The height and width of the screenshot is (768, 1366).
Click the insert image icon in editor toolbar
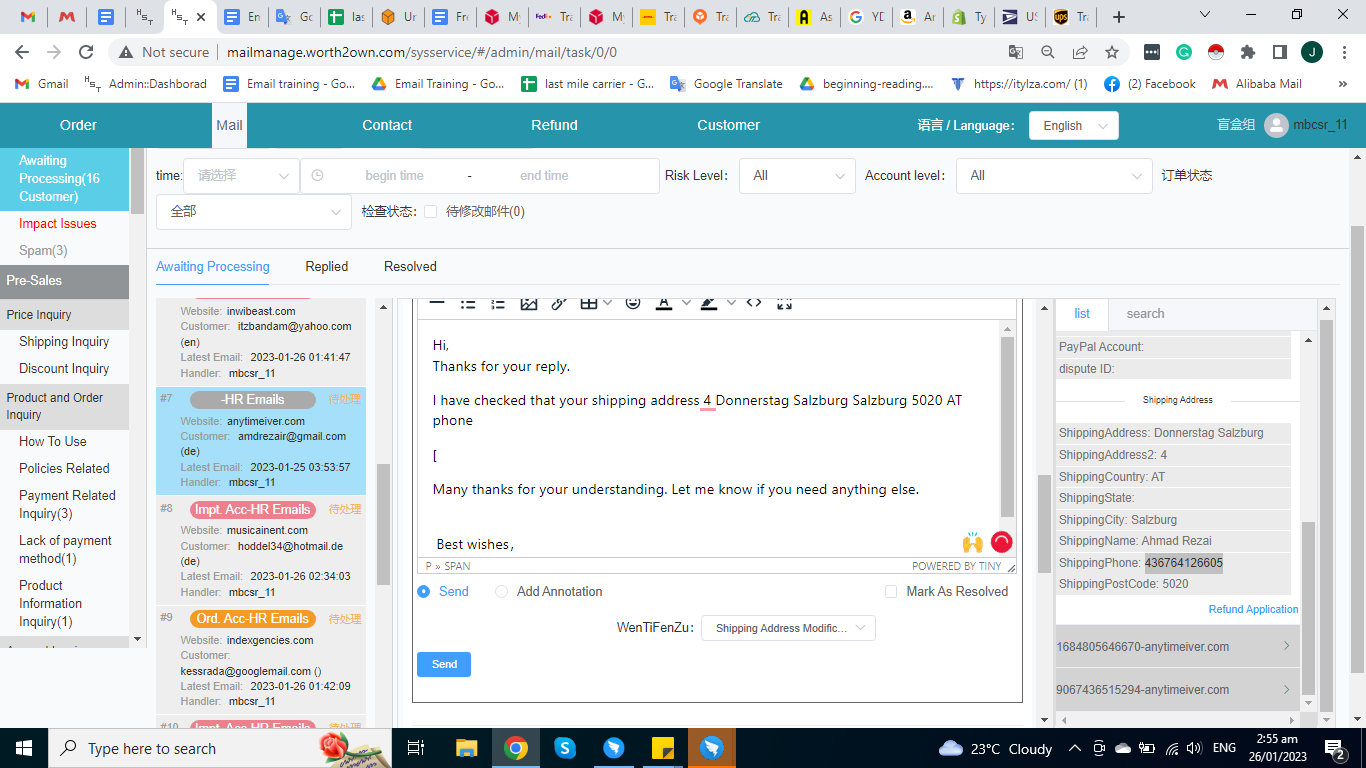529,303
